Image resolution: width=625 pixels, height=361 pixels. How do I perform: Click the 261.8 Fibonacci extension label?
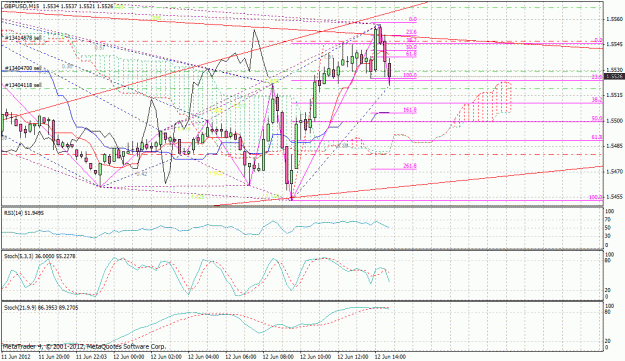(x=410, y=166)
